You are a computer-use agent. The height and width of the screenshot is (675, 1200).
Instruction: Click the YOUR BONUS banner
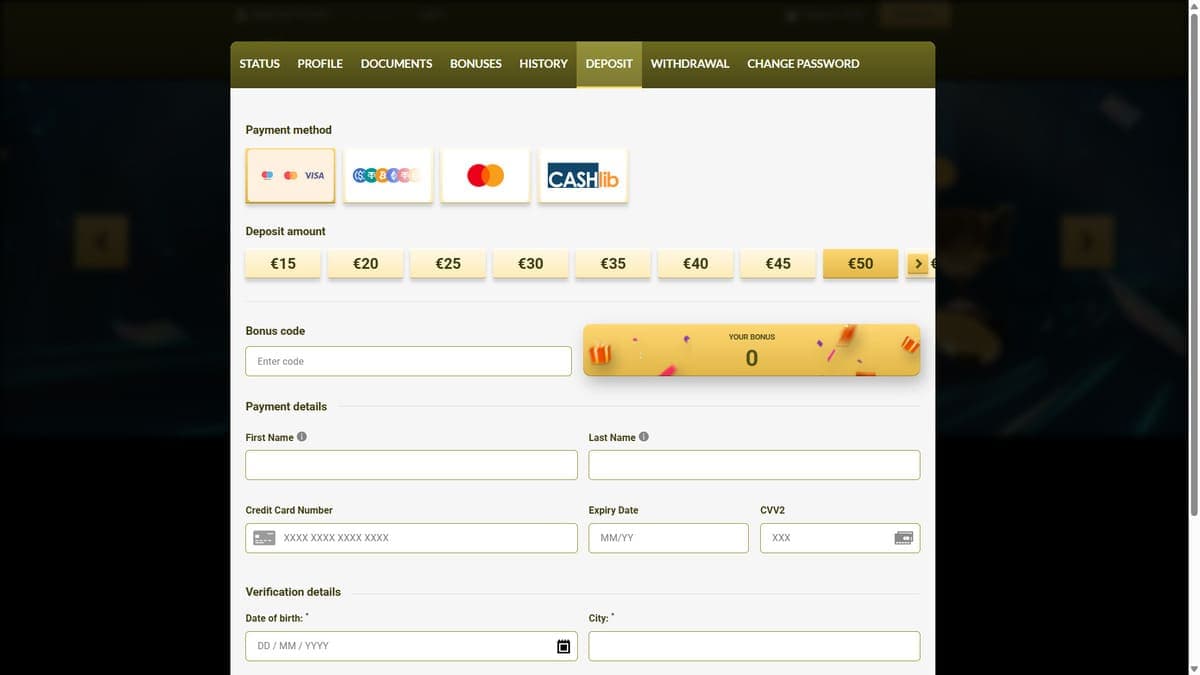pos(751,350)
